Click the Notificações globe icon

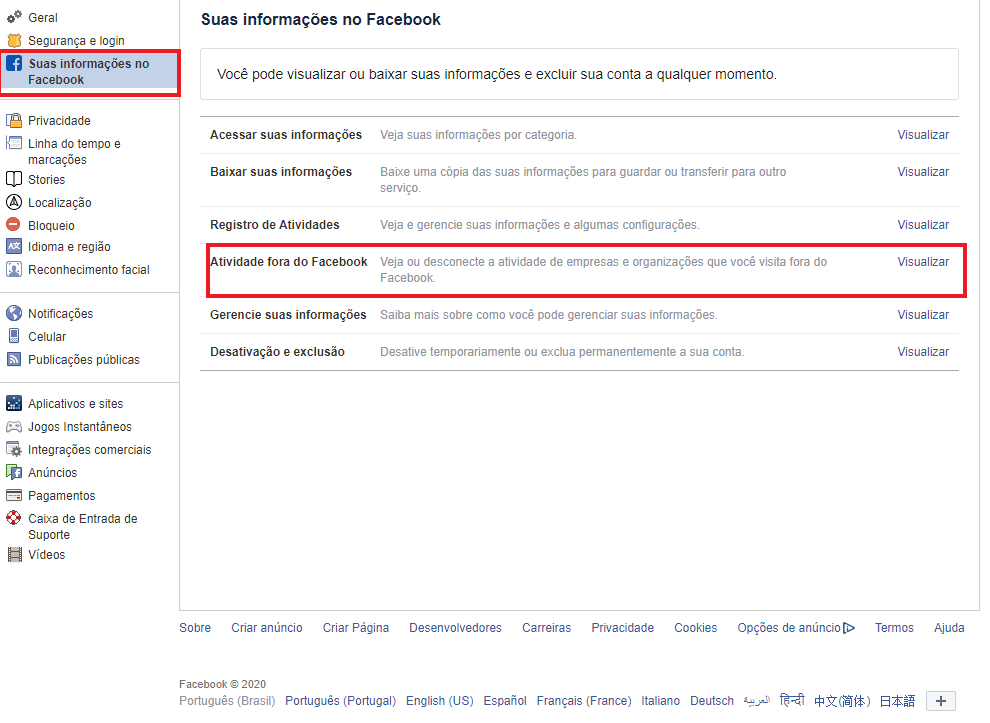tap(14, 313)
